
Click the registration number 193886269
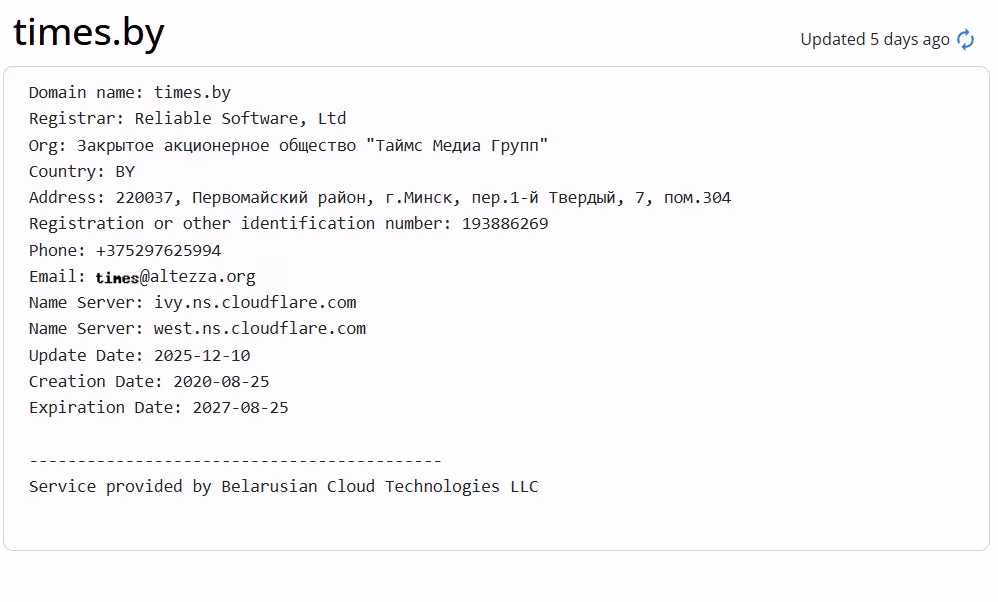[x=505, y=224]
